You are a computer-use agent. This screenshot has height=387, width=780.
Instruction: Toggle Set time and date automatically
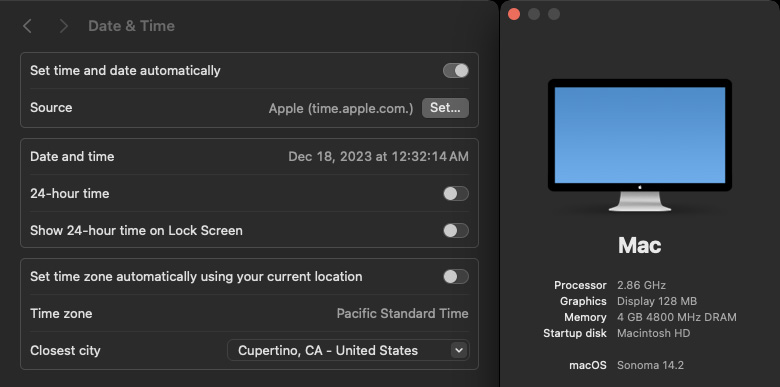[x=456, y=71]
